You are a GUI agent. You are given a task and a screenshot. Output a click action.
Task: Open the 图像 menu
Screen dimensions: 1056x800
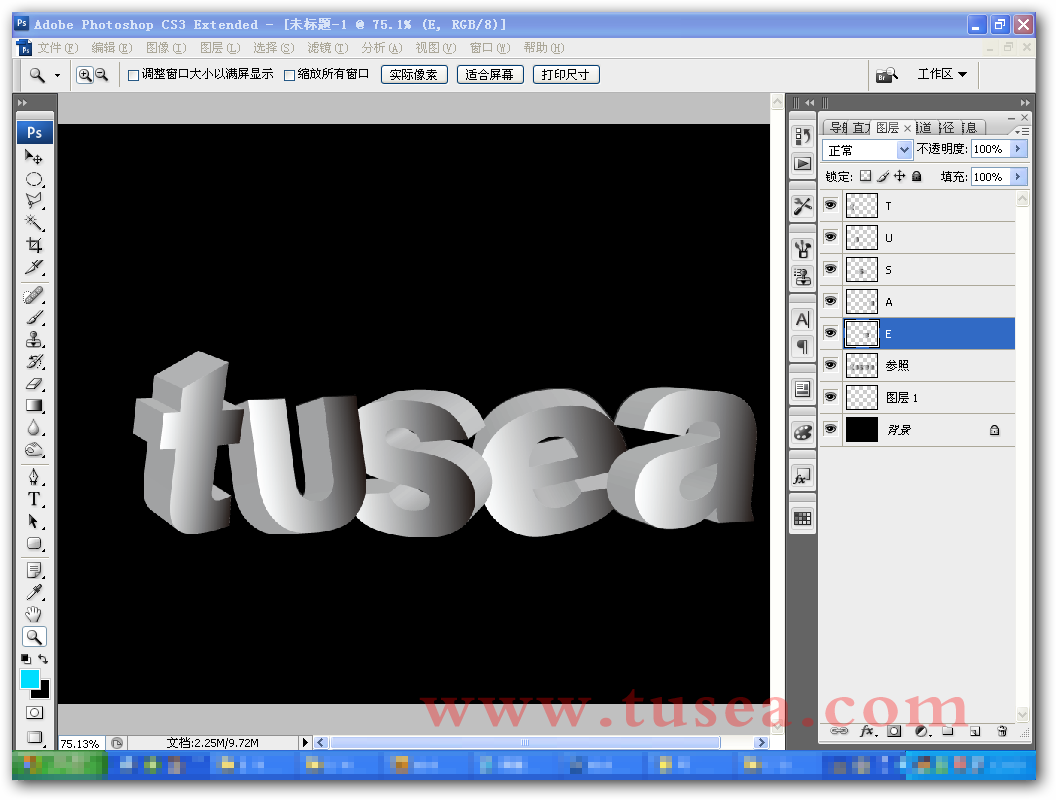(x=166, y=48)
